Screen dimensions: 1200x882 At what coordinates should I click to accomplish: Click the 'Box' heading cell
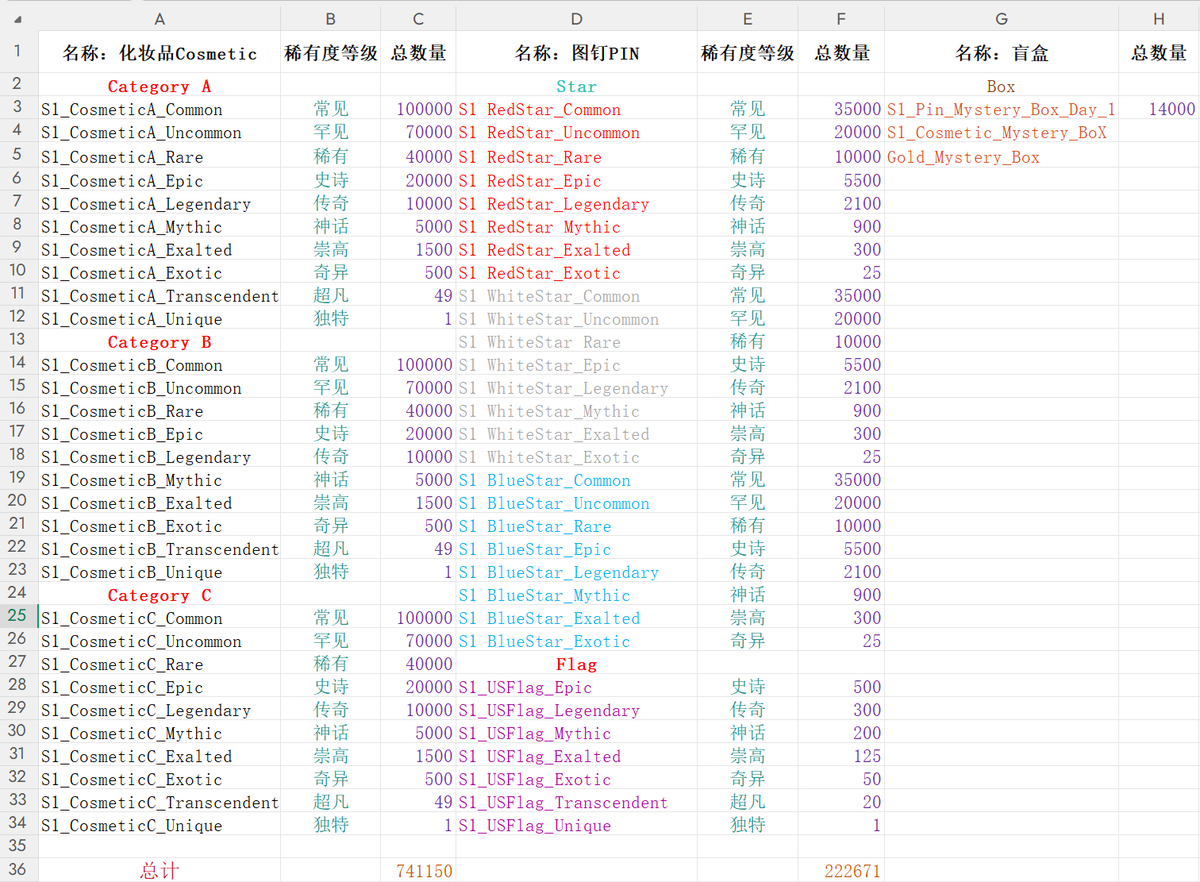(1001, 87)
